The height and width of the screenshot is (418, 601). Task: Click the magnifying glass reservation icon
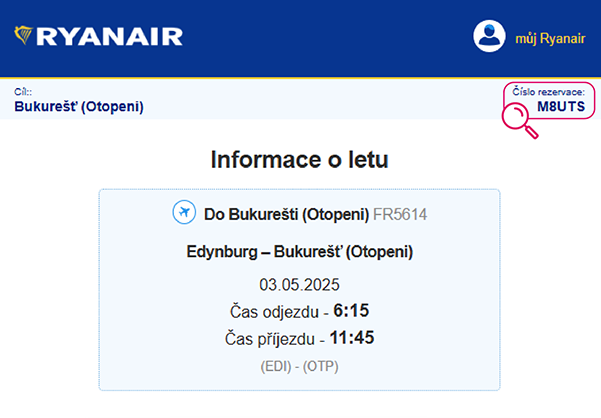pyautogui.click(x=520, y=121)
